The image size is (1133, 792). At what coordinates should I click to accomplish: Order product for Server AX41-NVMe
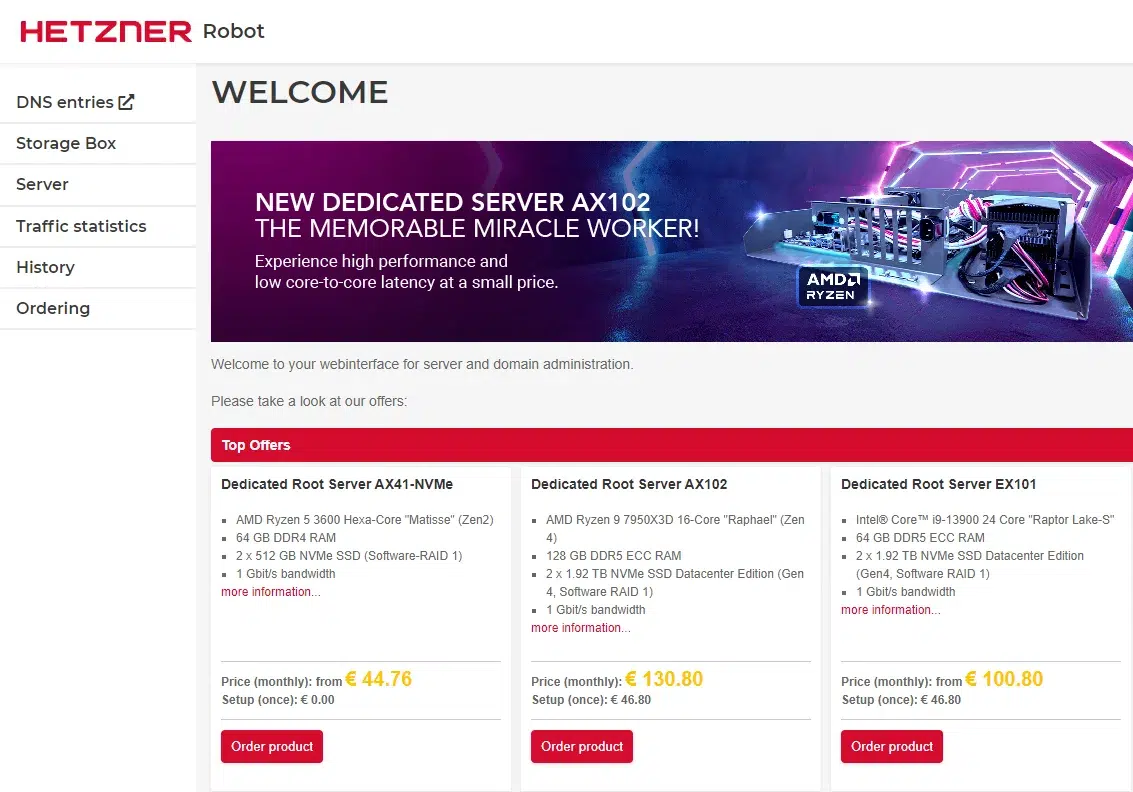[x=272, y=746]
